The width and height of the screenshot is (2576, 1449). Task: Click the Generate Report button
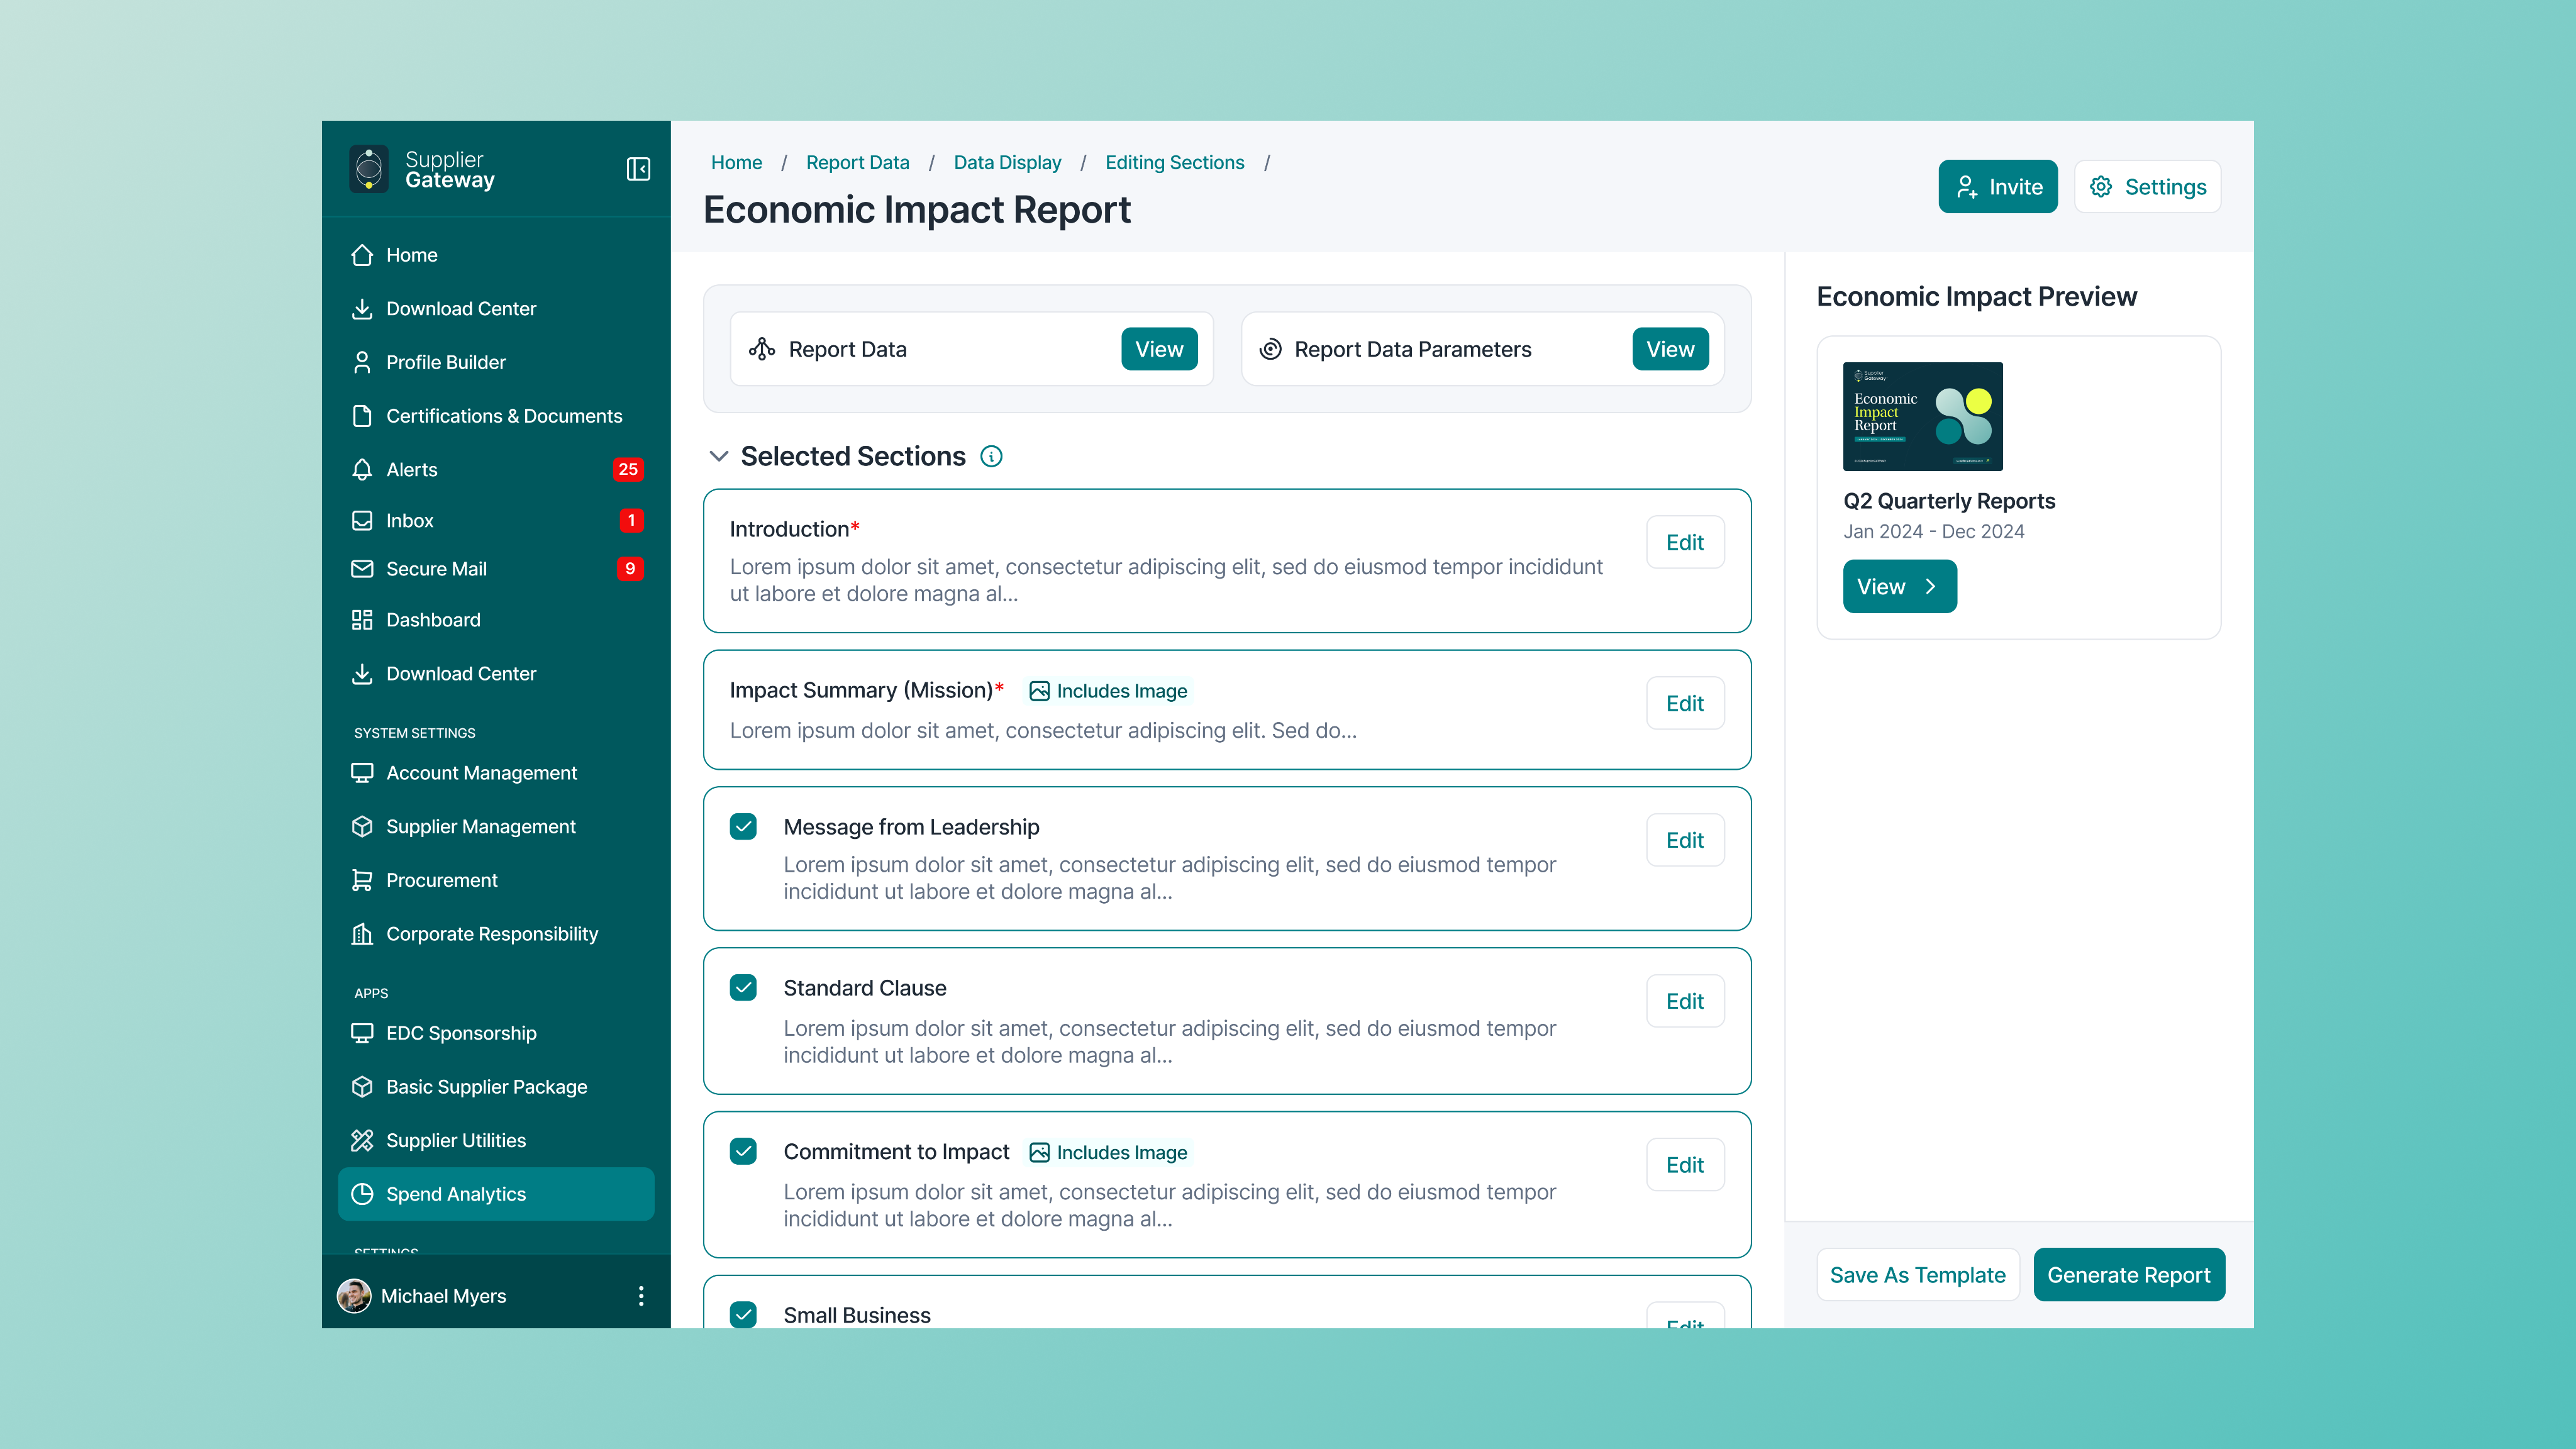[x=2128, y=1275]
